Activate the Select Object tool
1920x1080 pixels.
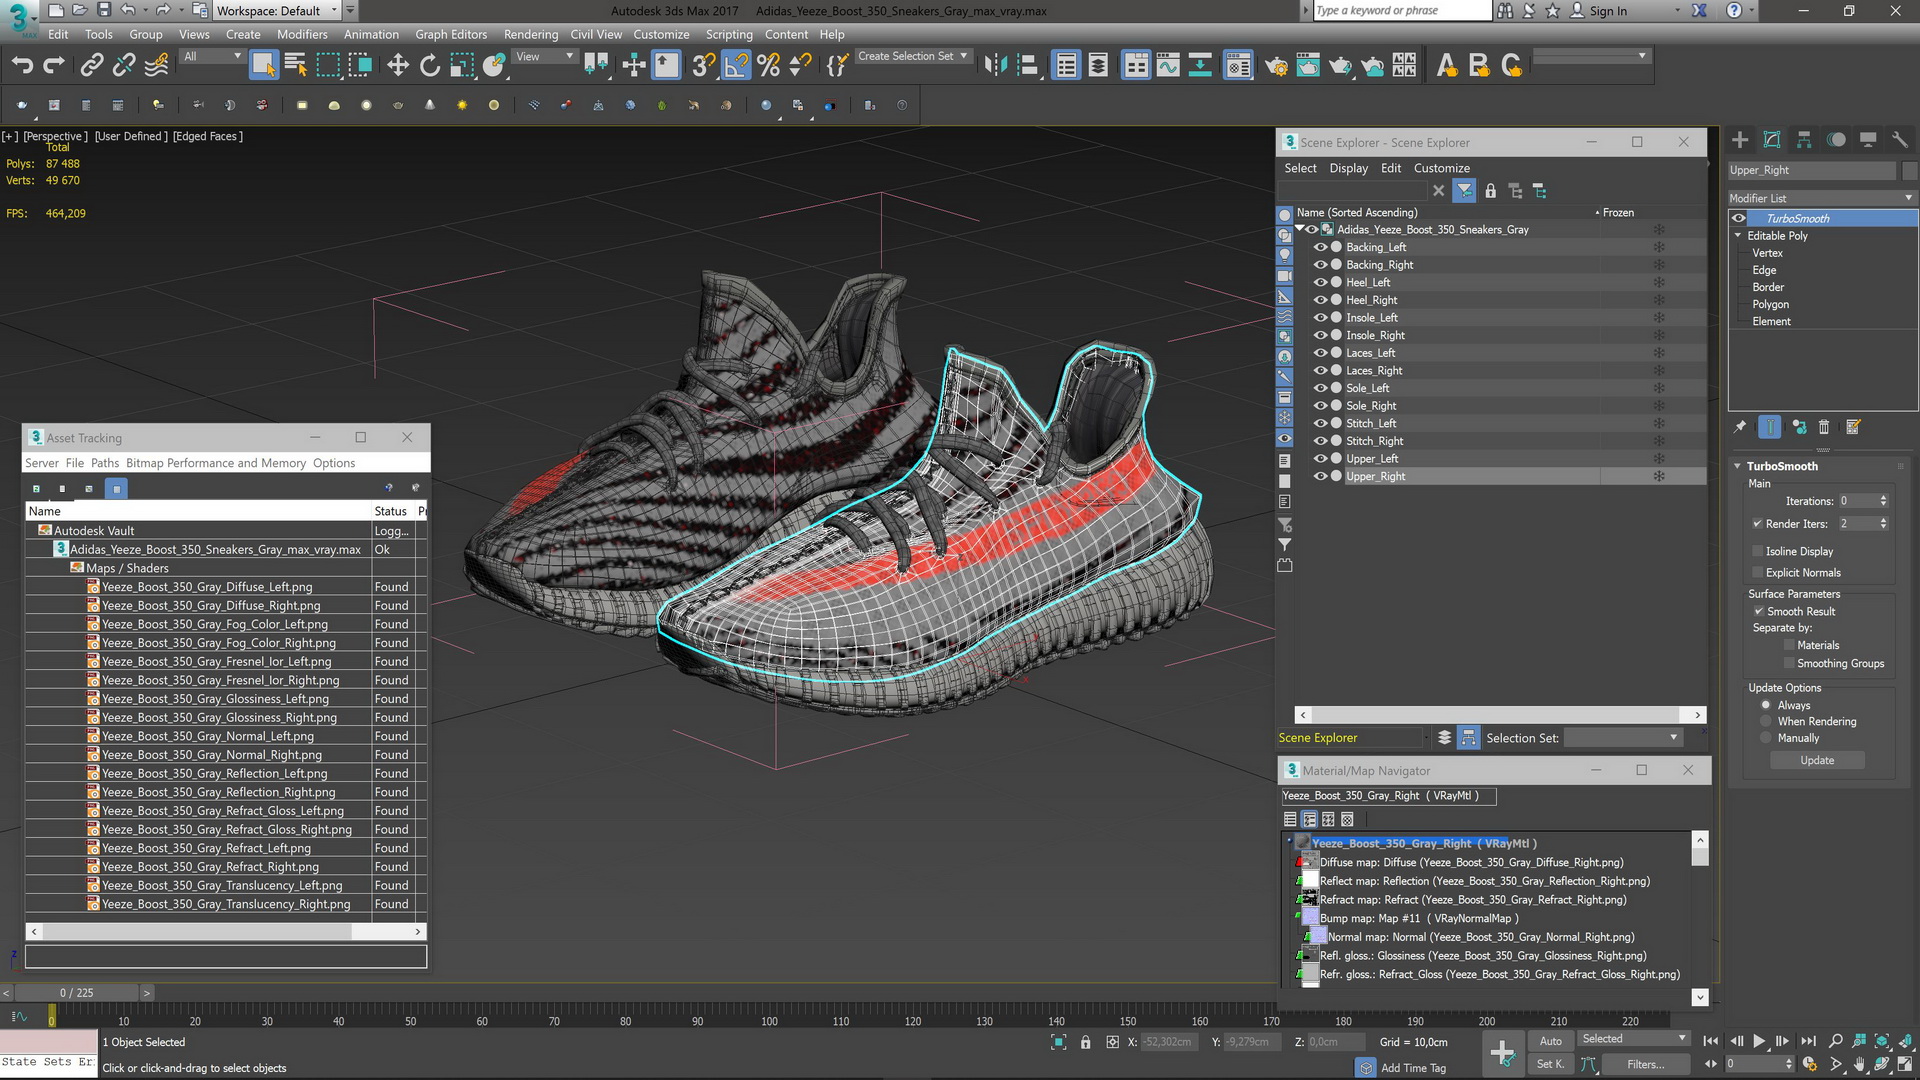pos(263,66)
